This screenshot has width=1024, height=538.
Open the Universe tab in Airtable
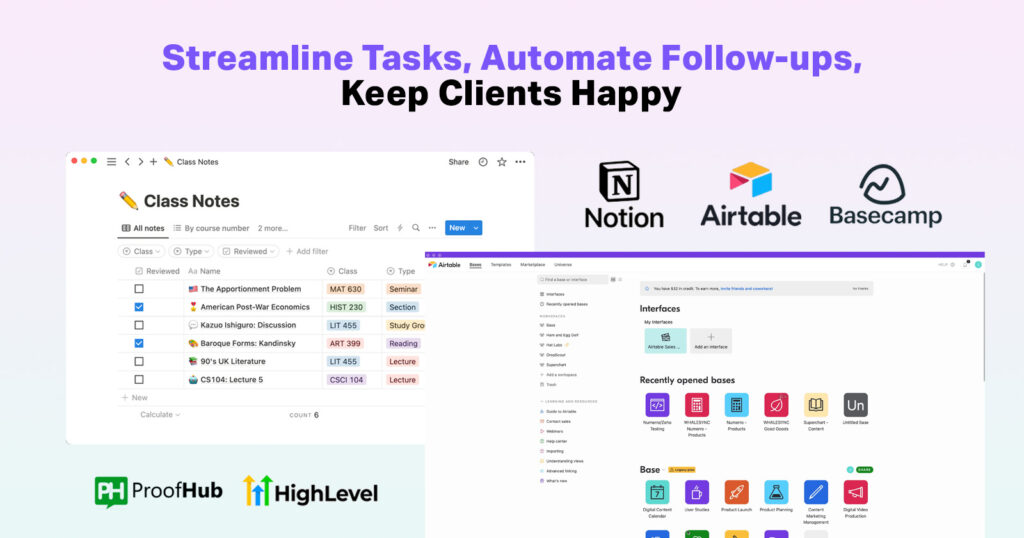[x=563, y=264]
